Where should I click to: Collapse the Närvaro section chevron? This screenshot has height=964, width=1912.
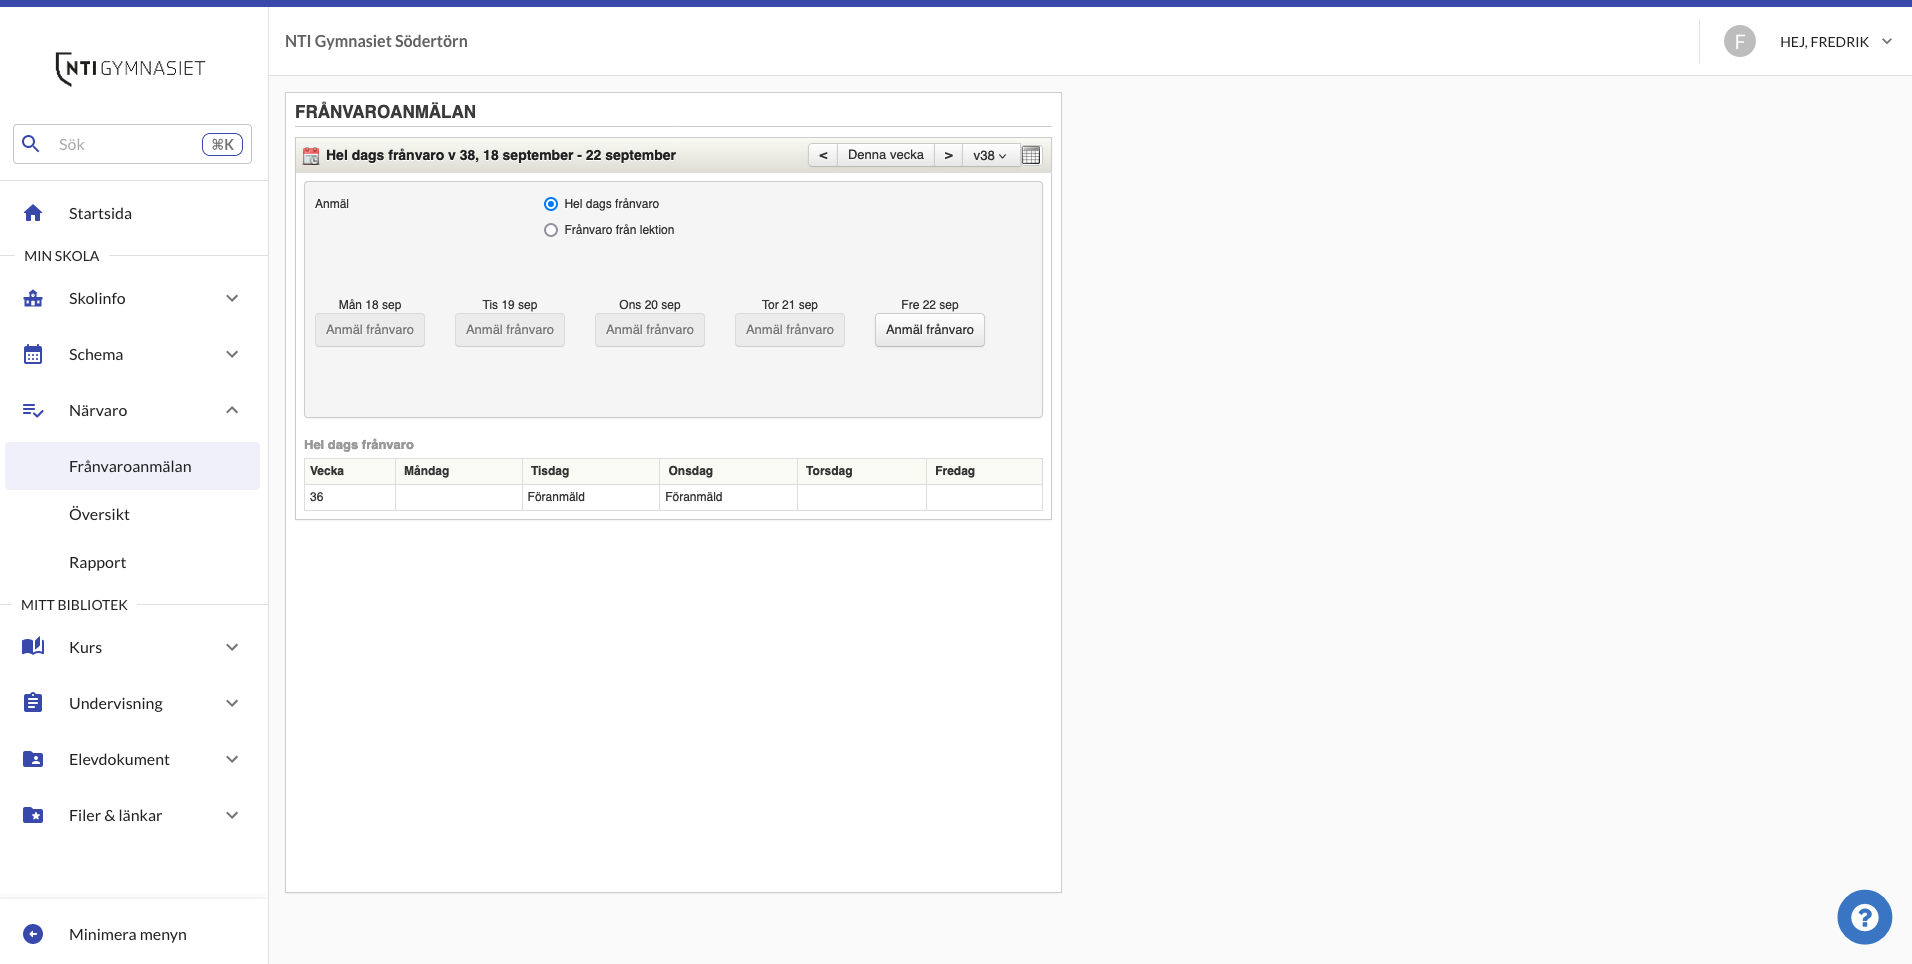click(x=232, y=409)
